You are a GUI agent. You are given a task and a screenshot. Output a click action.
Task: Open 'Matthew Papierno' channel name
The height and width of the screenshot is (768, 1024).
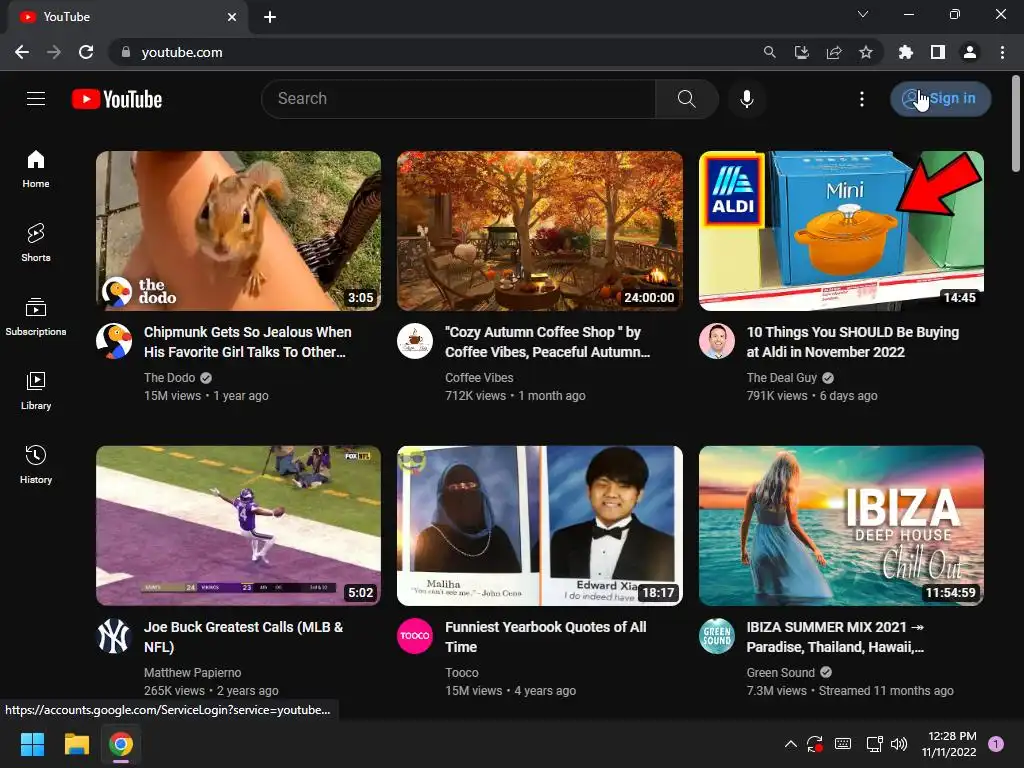[193, 673]
